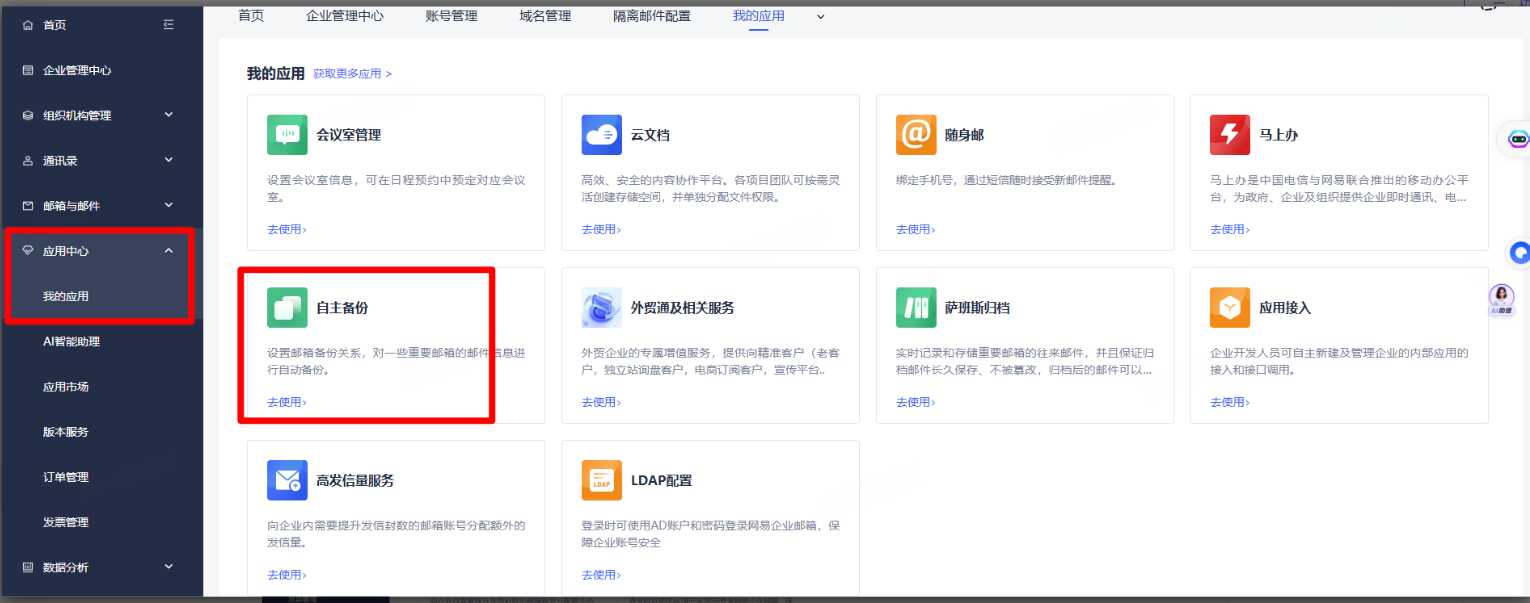Open the blue chat floating icon
The height and width of the screenshot is (603, 1530).
pyautogui.click(x=1520, y=251)
